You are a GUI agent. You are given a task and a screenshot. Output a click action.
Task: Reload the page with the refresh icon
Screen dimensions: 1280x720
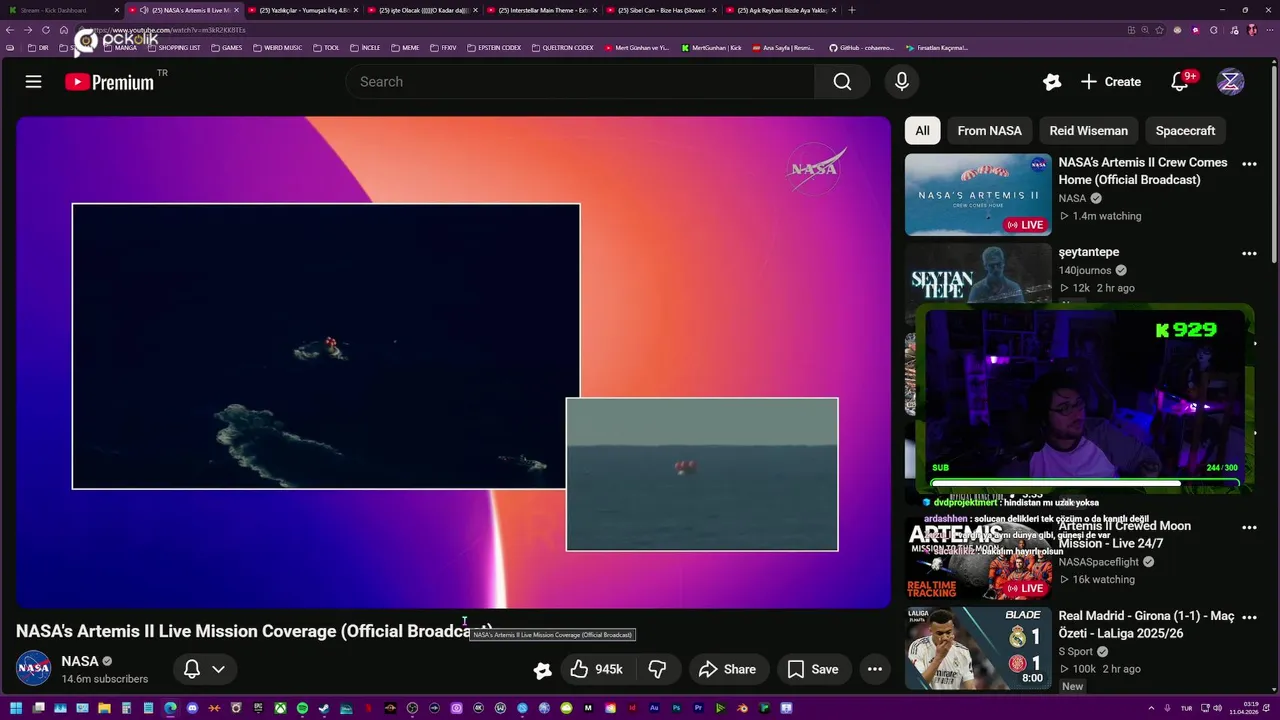pyautogui.click(x=45, y=30)
